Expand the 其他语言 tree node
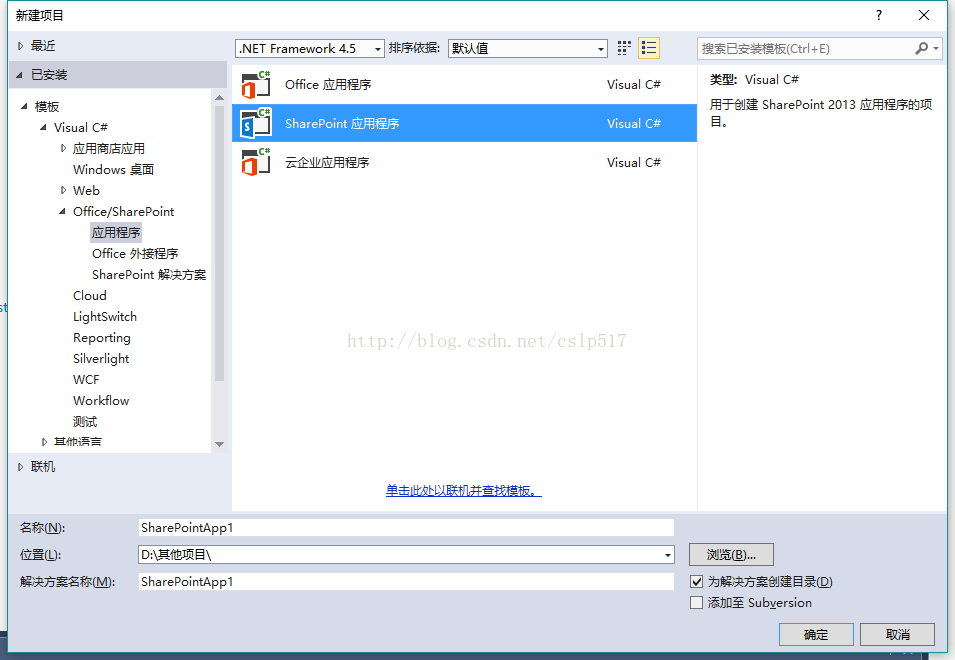 tap(44, 441)
